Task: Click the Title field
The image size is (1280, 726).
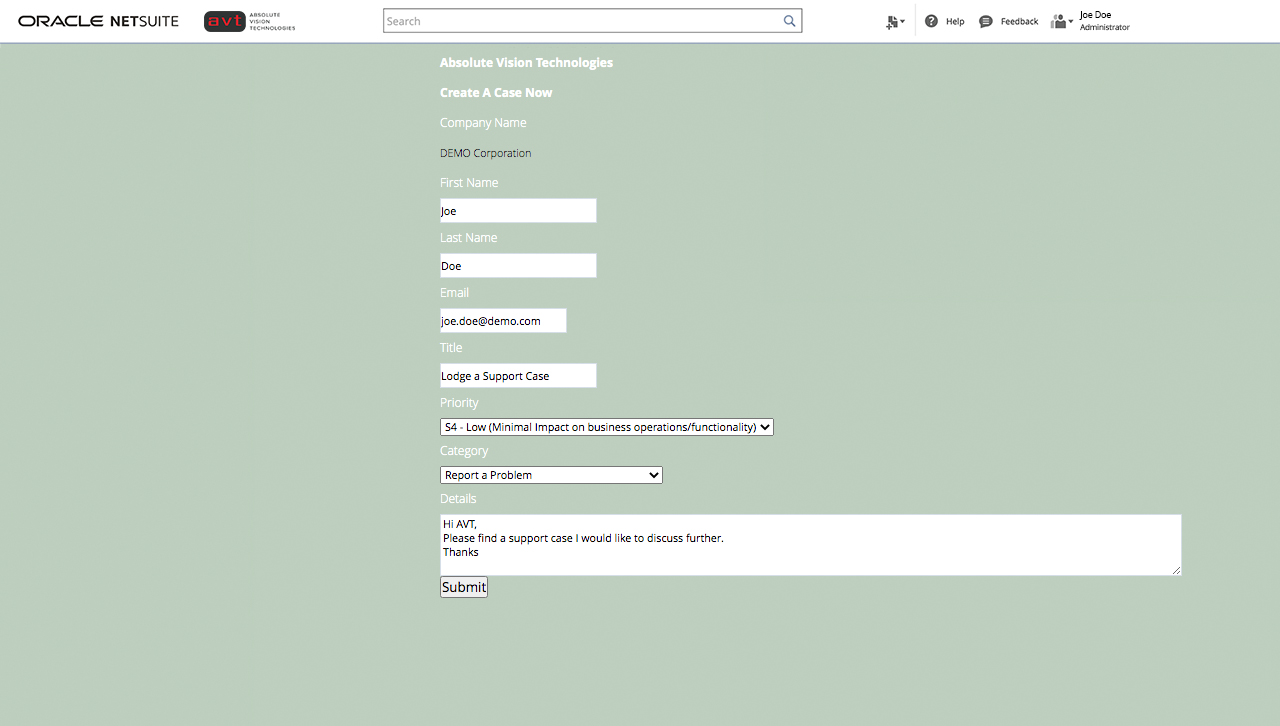Action: coord(517,375)
